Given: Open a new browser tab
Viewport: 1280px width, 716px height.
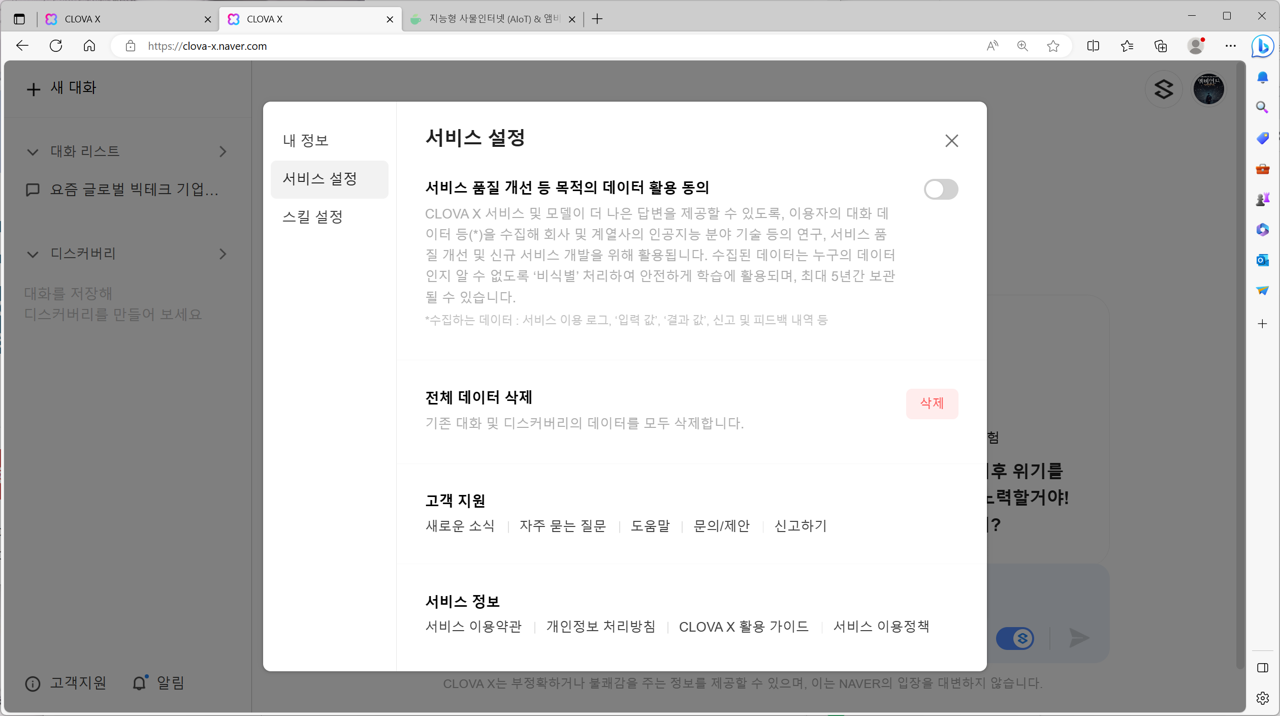Looking at the screenshot, I should click(x=597, y=19).
